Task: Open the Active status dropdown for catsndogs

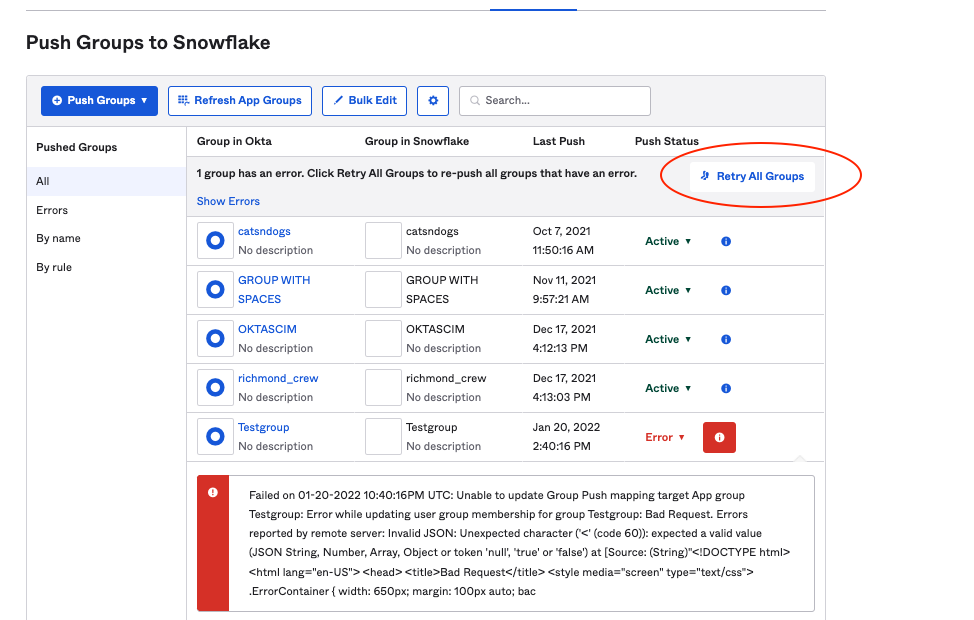Action: point(667,241)
